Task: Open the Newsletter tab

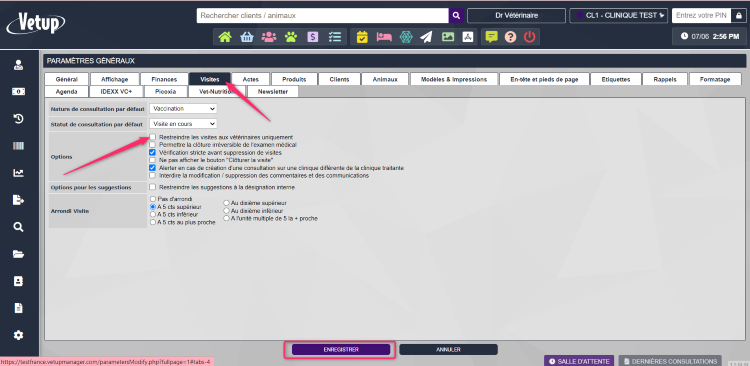Action: [x=273, y=91]
